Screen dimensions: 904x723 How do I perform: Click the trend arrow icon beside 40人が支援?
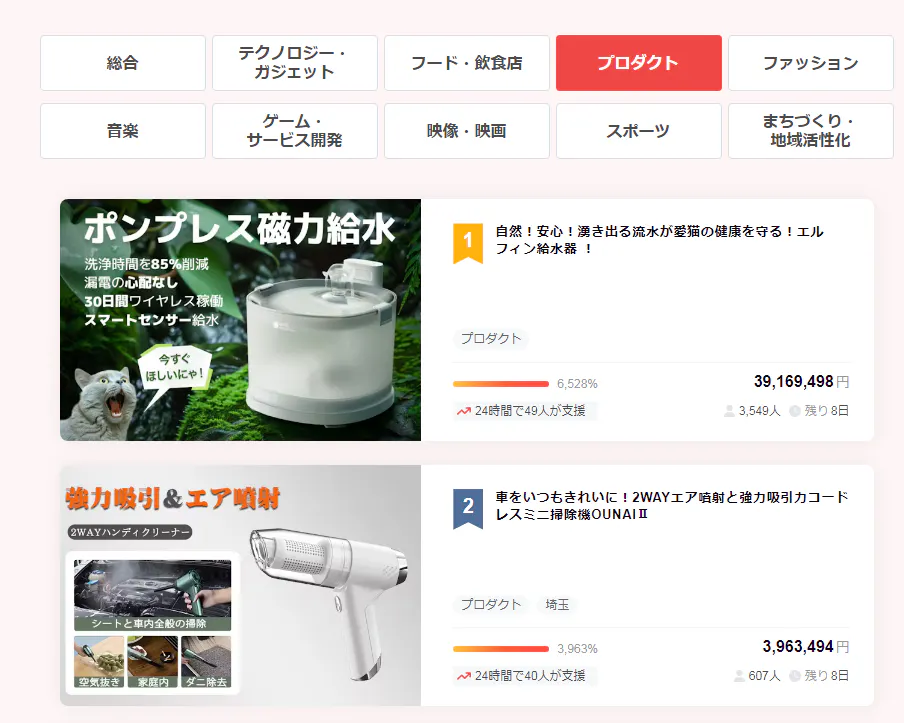[x=464, y=676]
